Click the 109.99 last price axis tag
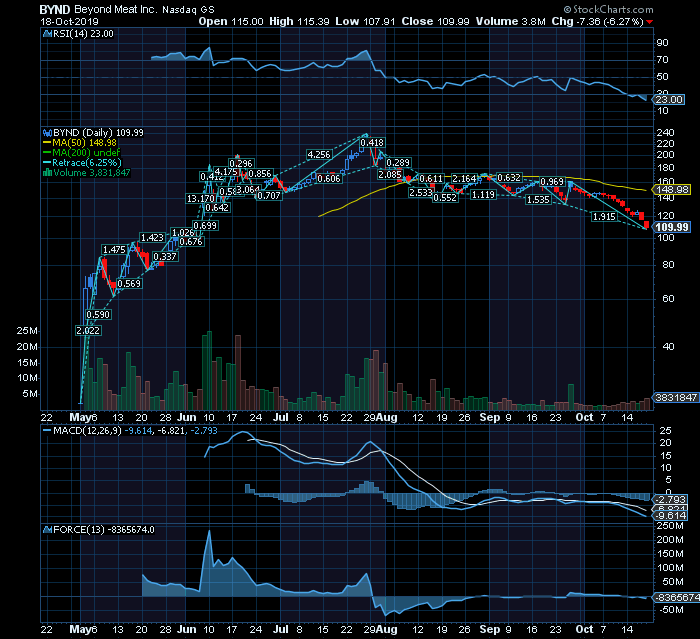This screenshot has width=700, height=639. click(x=672, y=227)
